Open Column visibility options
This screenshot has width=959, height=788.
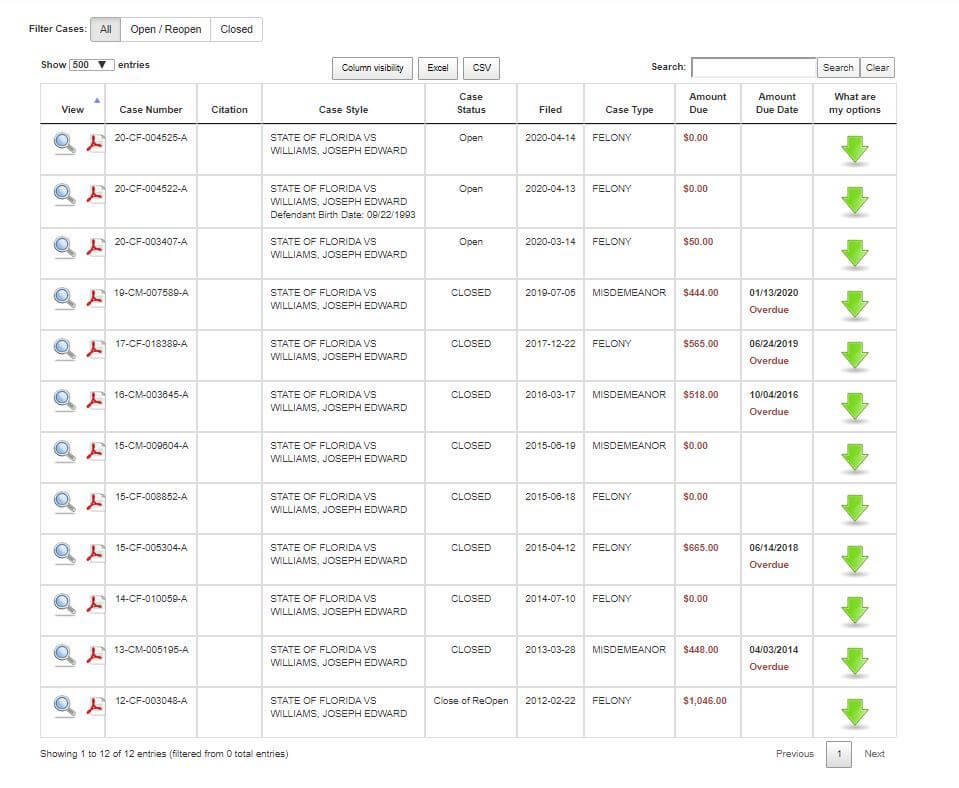[372, 68]
